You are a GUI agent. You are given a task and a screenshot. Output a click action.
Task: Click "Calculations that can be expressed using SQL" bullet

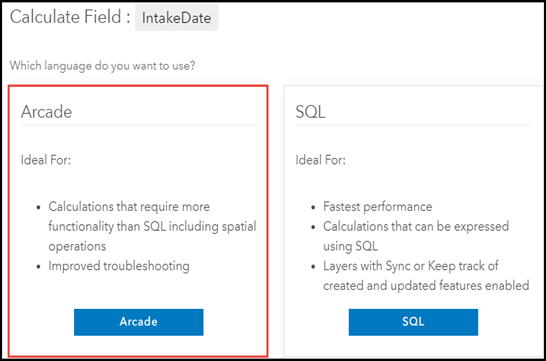pyautogui.click(x=416, y=236)
